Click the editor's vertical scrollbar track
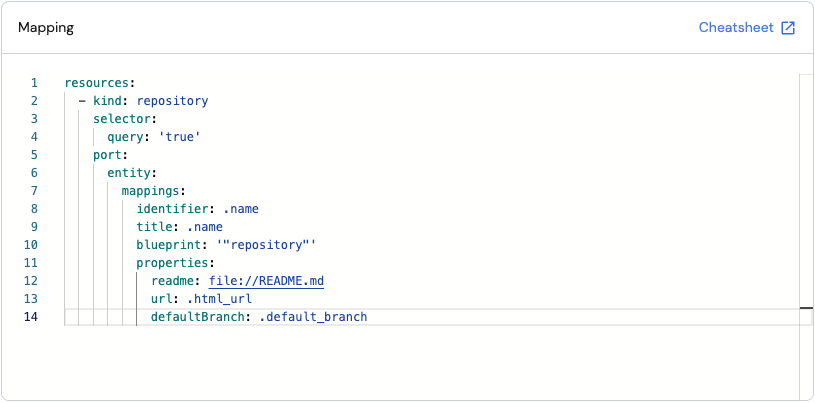Screen dimensions: 815x403 pyautogui.click(x=806, y=200)
